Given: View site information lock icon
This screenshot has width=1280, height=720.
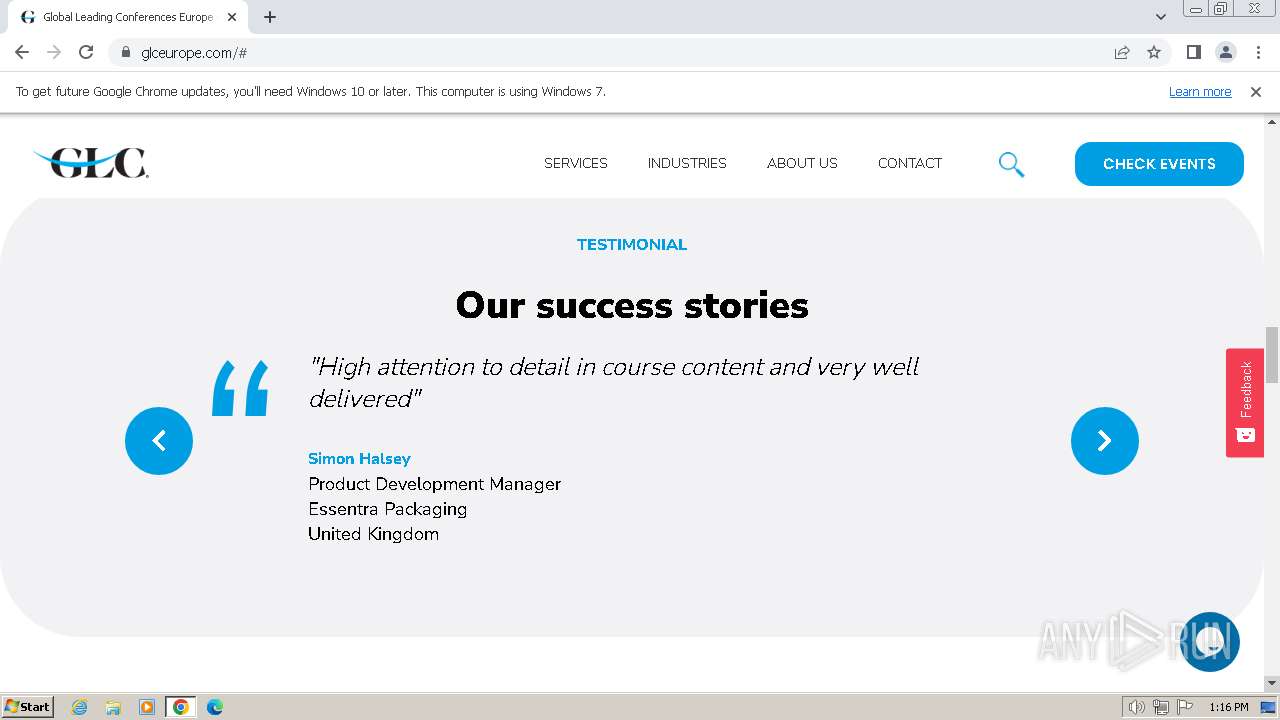Looking at the screenshot, I should (x=125, y=52).
